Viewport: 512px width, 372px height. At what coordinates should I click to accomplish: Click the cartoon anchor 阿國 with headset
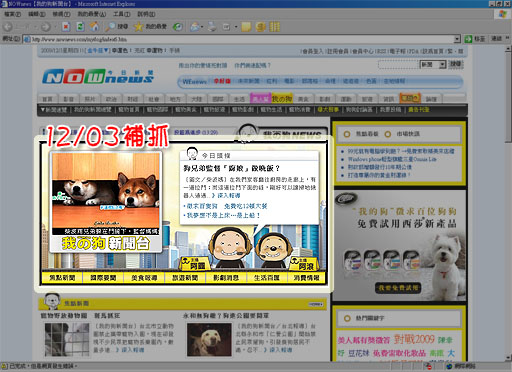[x=230, y=247]
